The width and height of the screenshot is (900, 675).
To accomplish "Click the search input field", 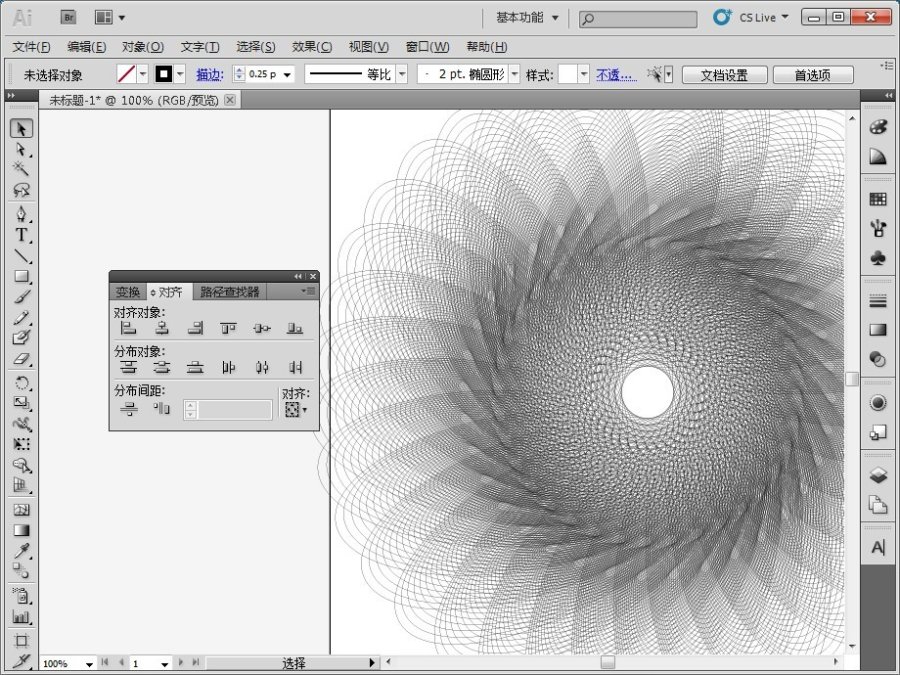I will tap(638, 19).
